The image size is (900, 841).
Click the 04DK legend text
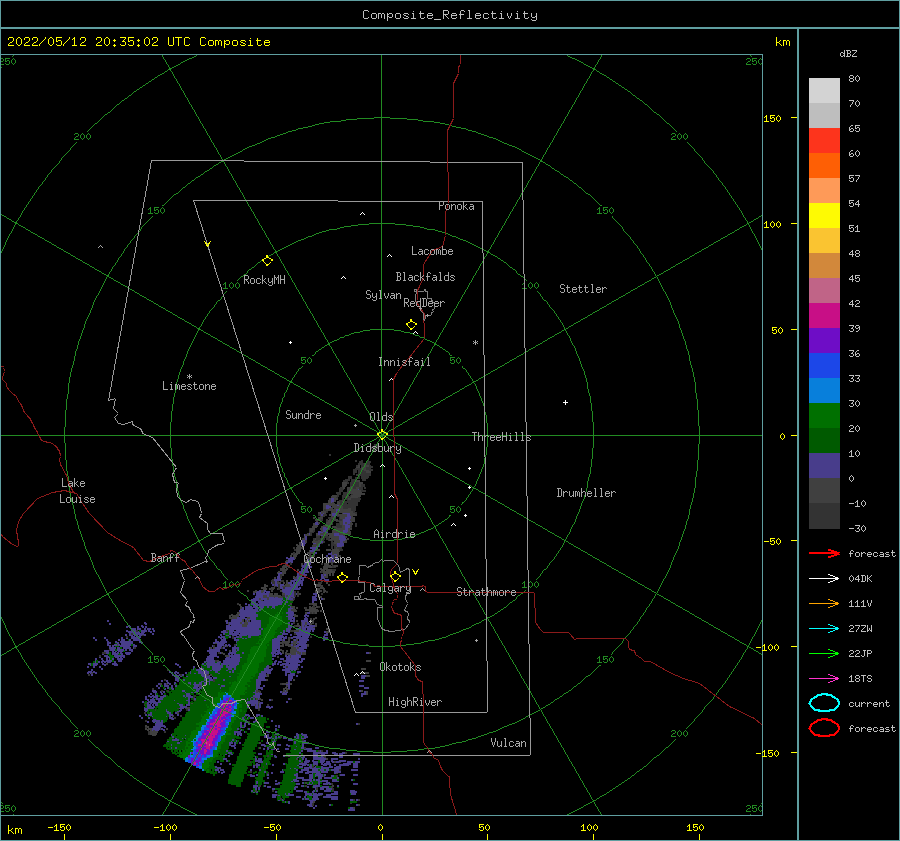(860, 578)
